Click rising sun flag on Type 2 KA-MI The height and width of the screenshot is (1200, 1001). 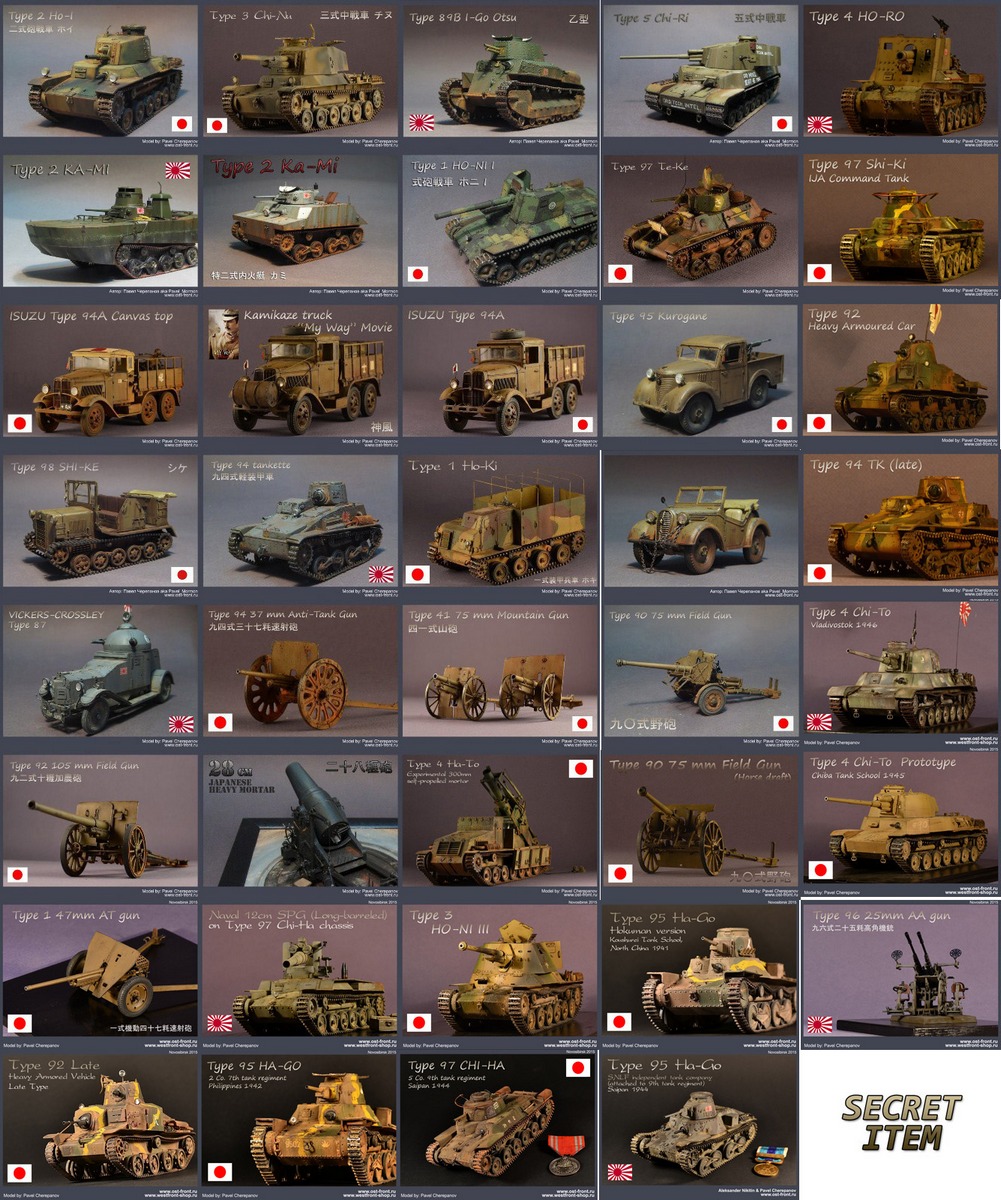pos(177,170)
